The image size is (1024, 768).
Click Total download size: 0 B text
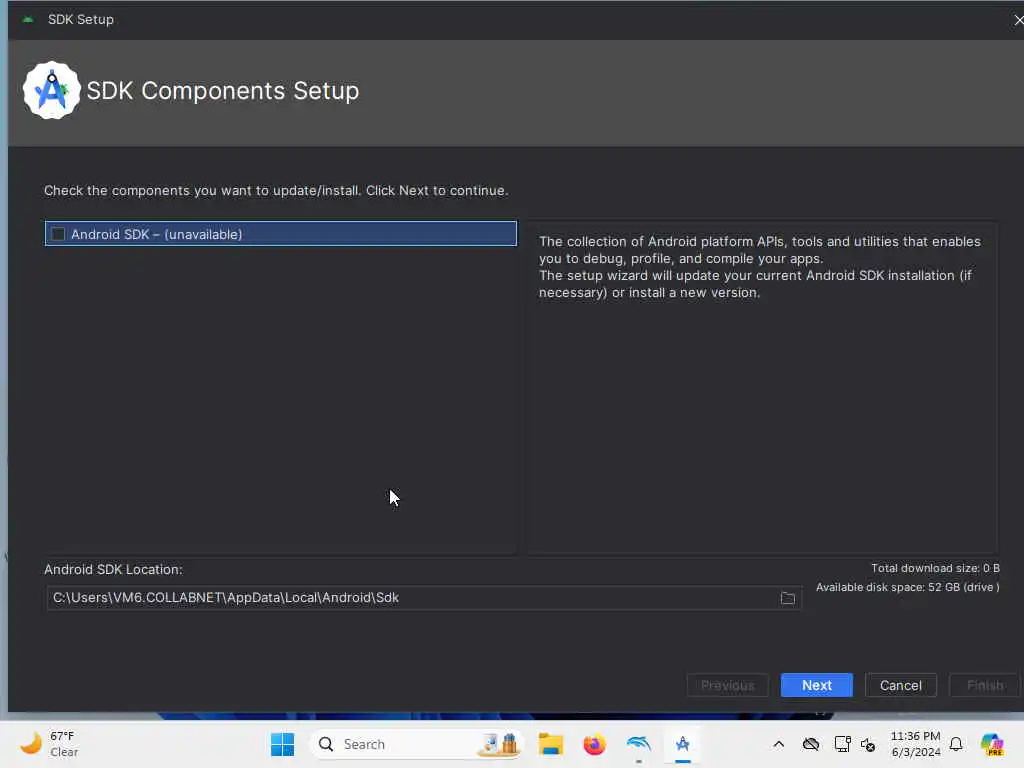(935, 568)
